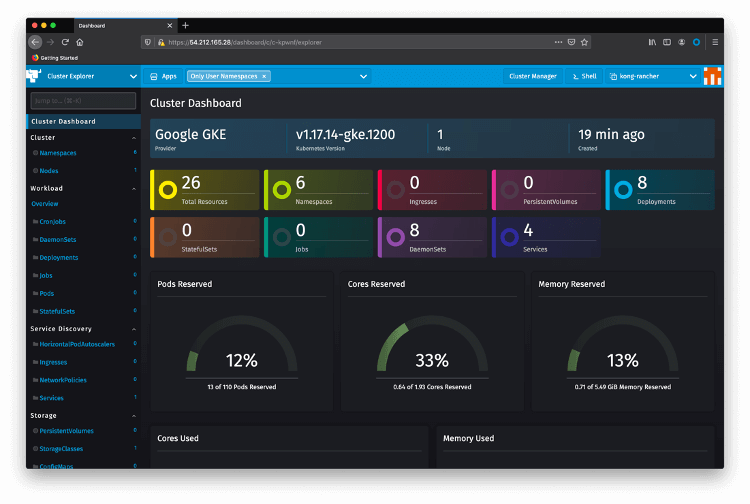Select Cluster Dashboard in the sidebar
The height and width of the screenshot is (504, 750).
pos(63,121)
